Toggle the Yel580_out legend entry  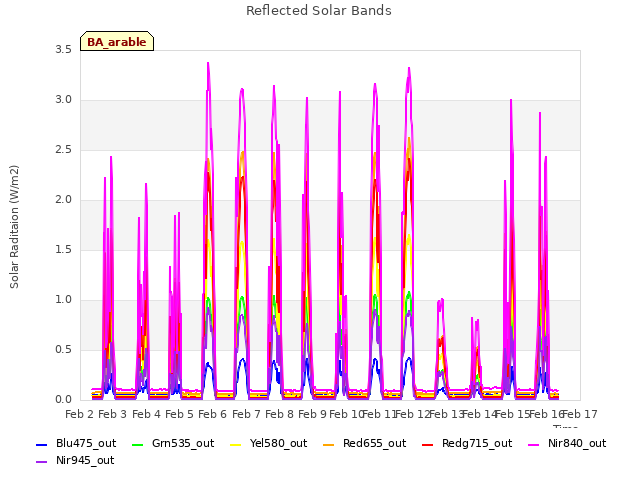[269, 444]
